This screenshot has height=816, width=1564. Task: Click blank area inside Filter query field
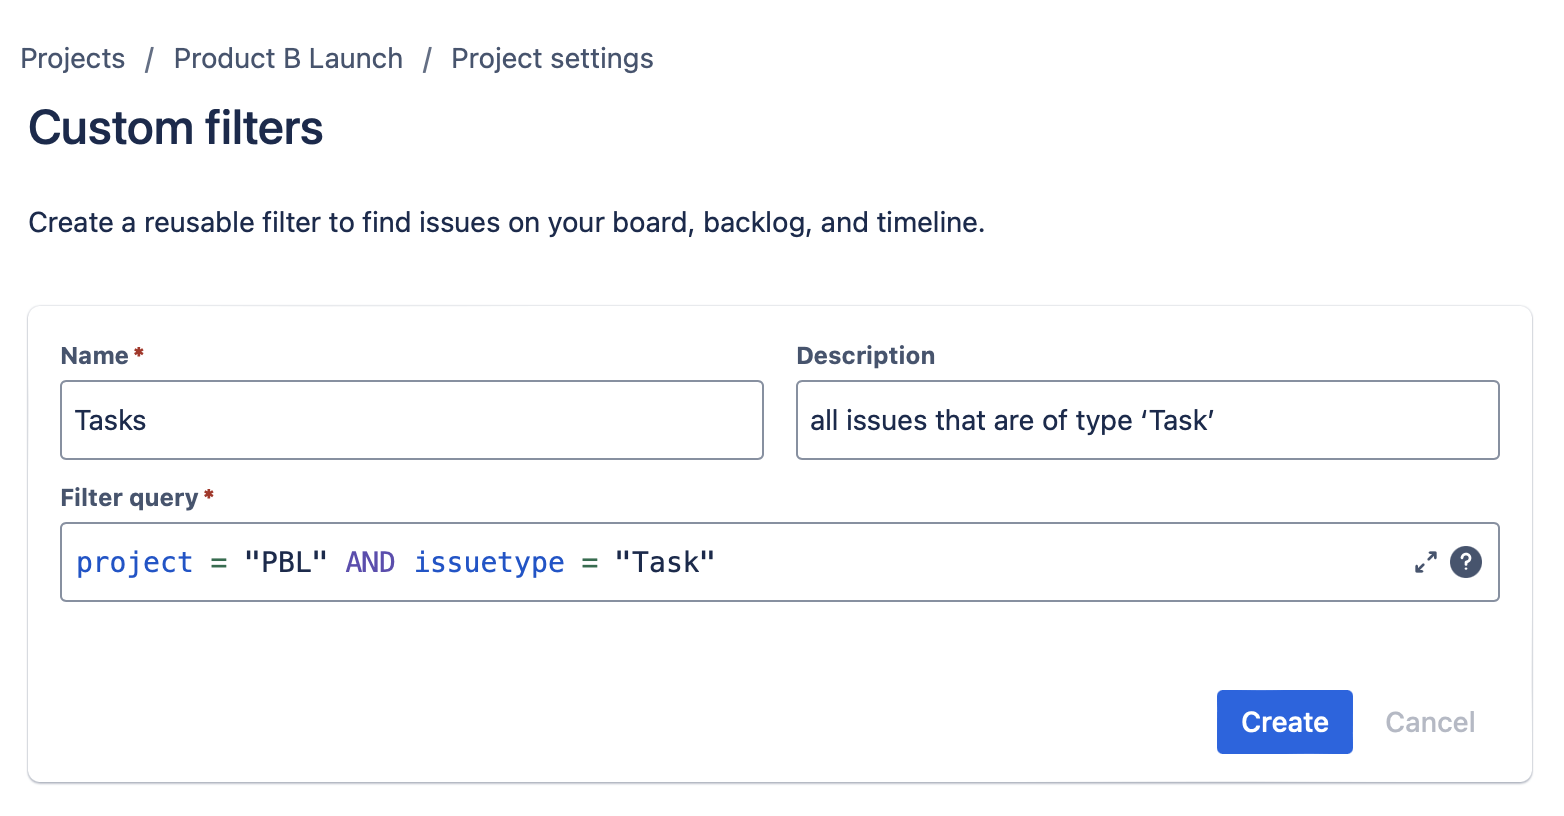point(1050,562)
